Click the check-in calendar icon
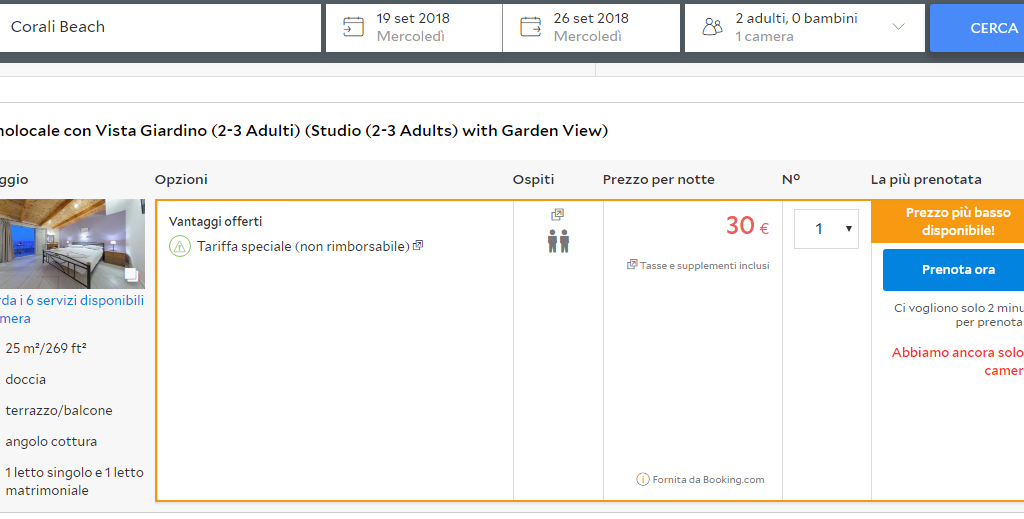The width and height of the screenshot is (1024, 519). 353,27
